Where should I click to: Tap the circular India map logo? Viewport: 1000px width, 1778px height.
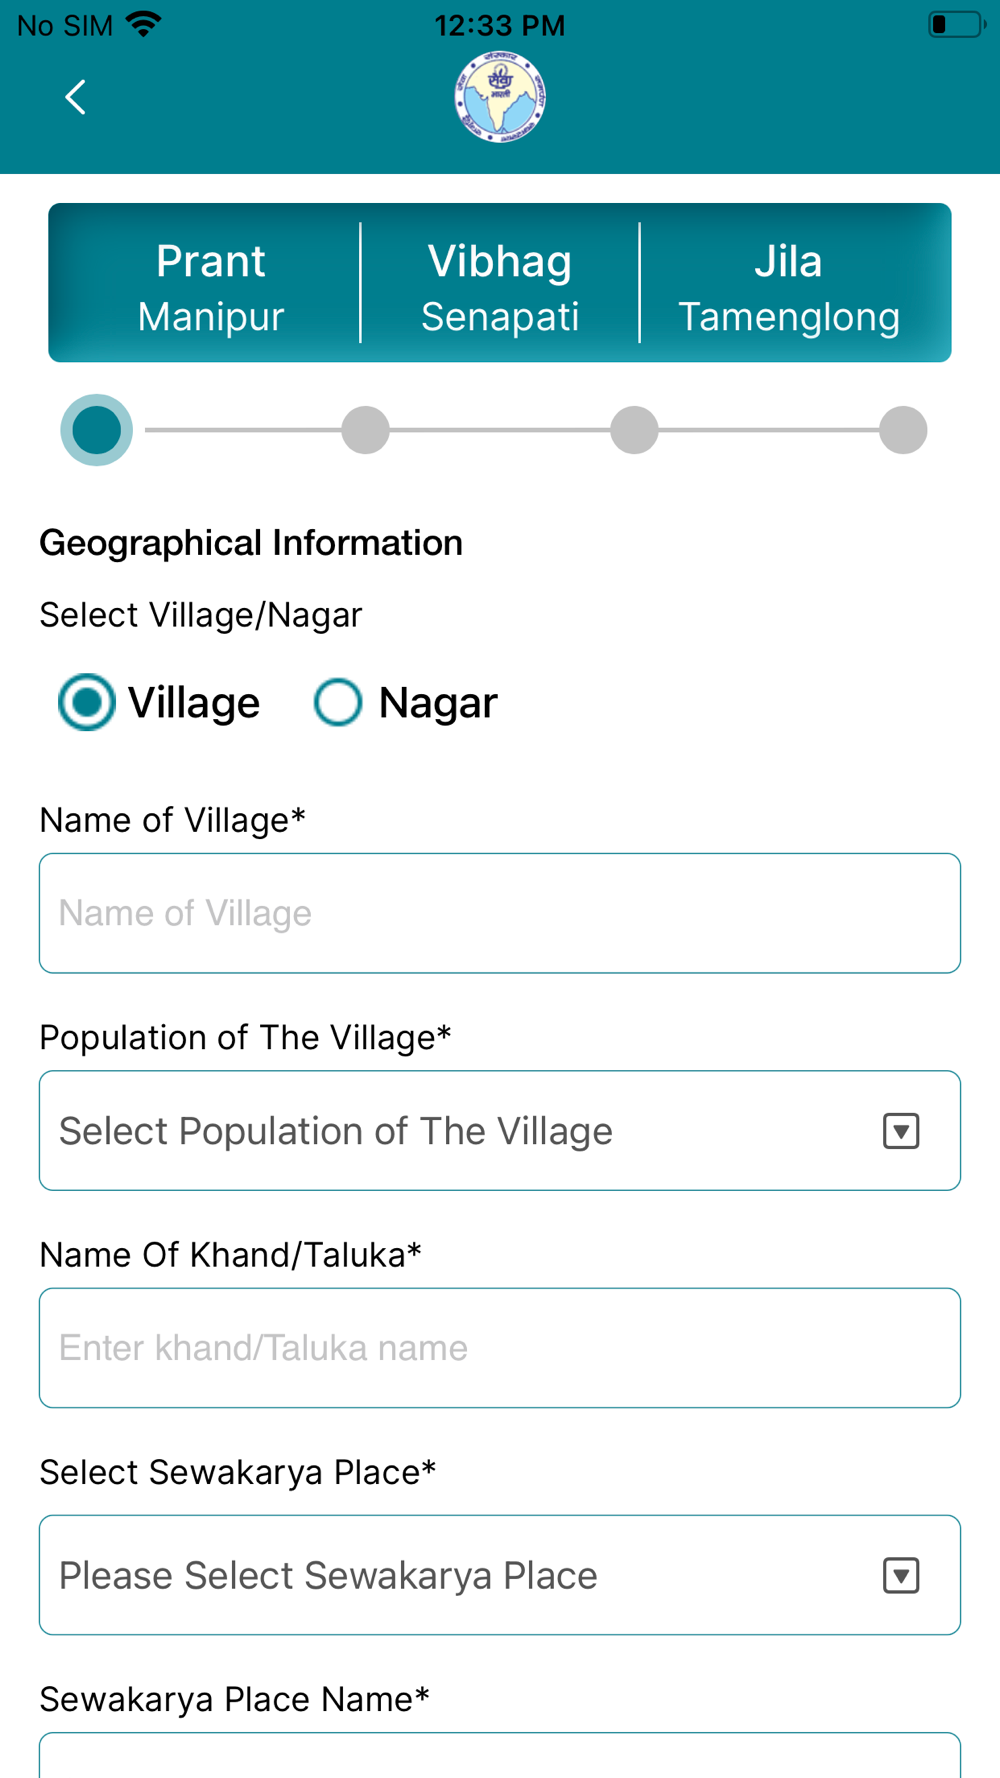(500, 97)
